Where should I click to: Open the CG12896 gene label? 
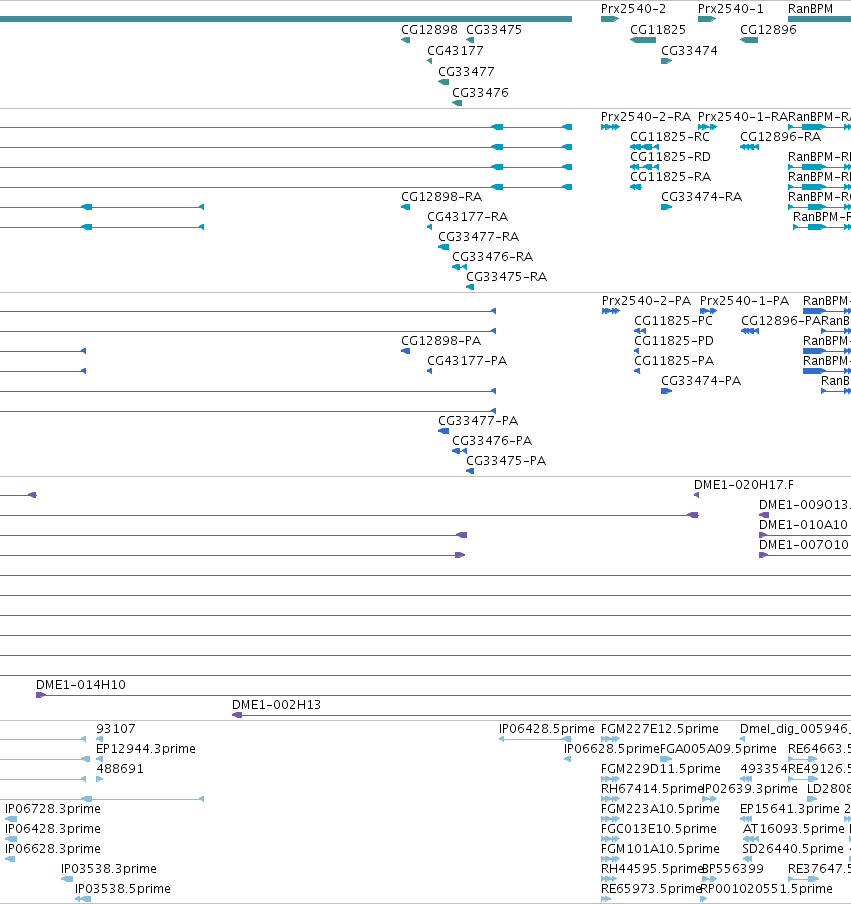coord(768,29)
